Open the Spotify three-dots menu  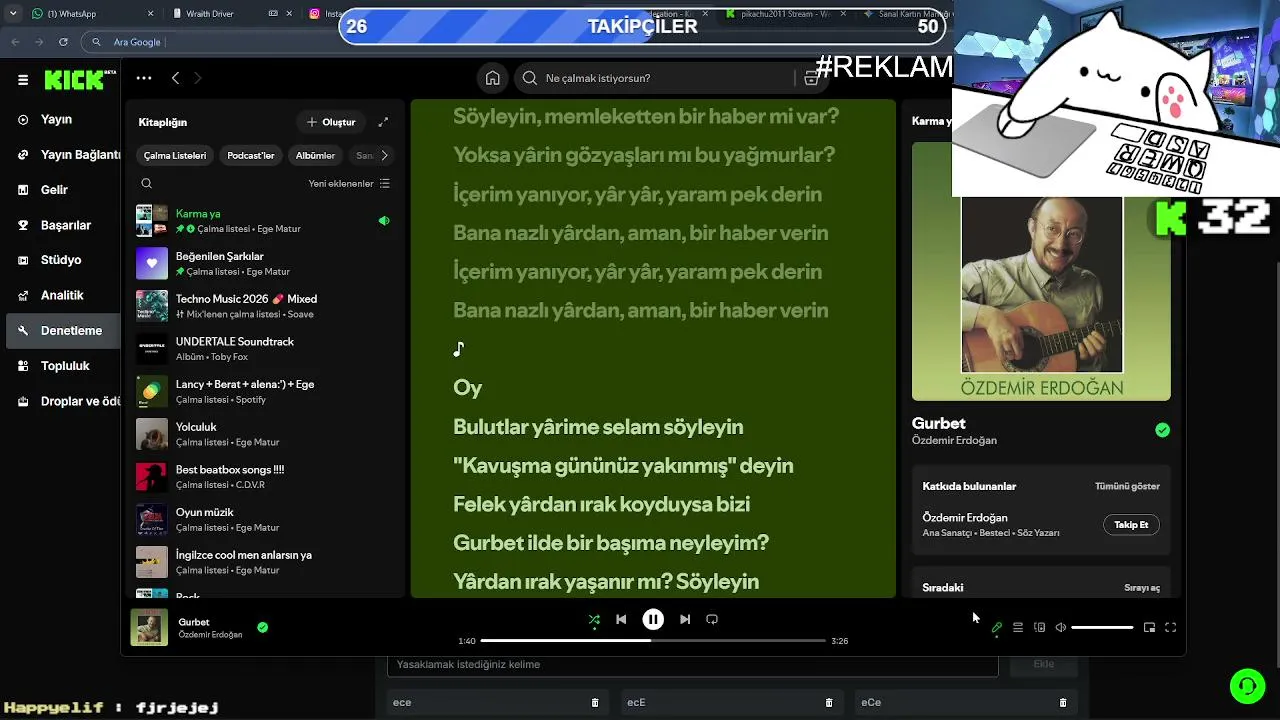click(x=144, y=78)
